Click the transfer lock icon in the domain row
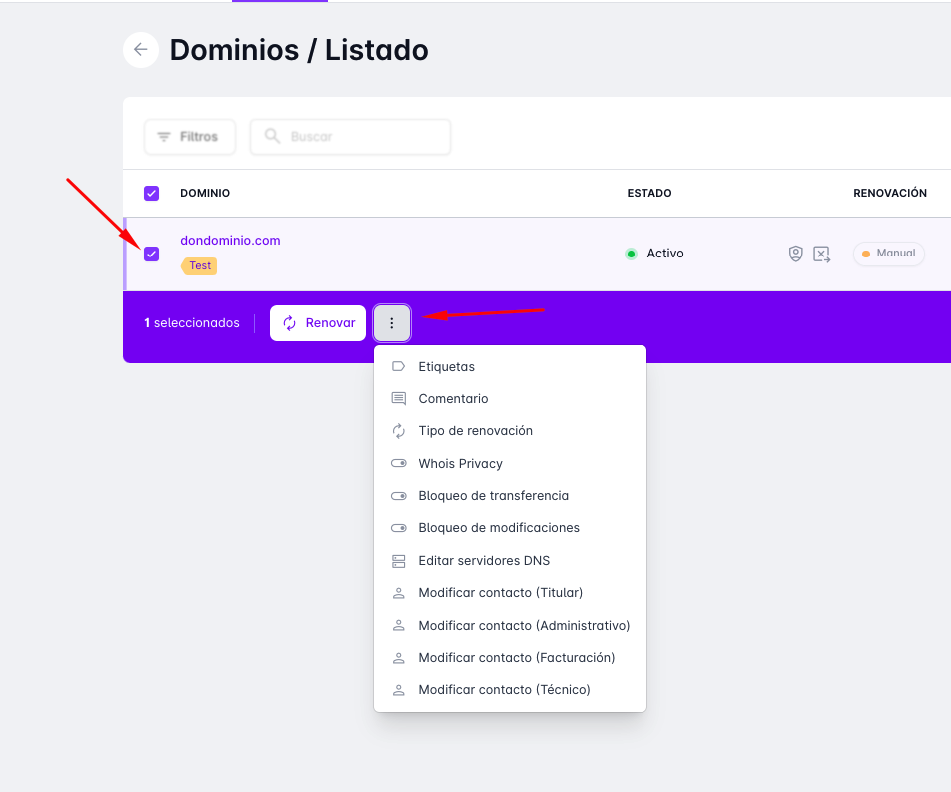 pos(821,254)
